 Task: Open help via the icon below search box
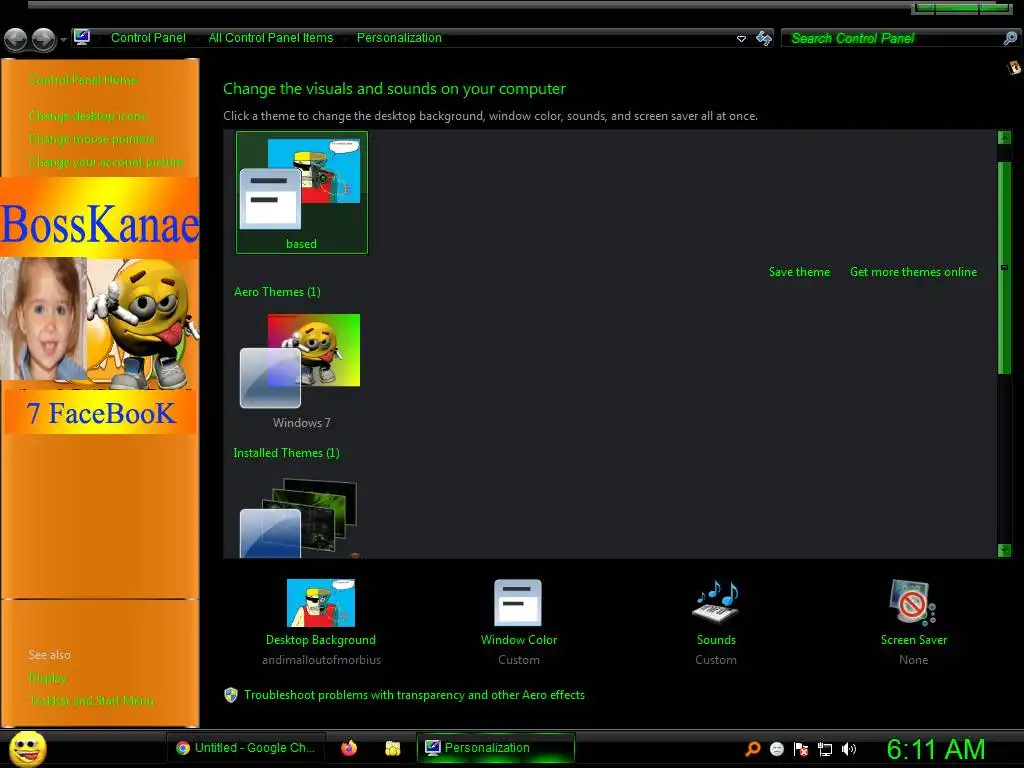click(1014, 67)
